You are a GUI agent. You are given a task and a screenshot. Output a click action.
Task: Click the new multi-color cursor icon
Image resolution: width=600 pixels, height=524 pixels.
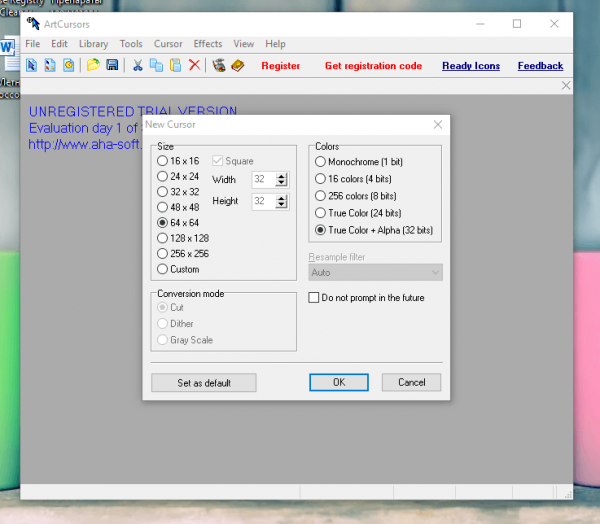(x=50, y=65)
